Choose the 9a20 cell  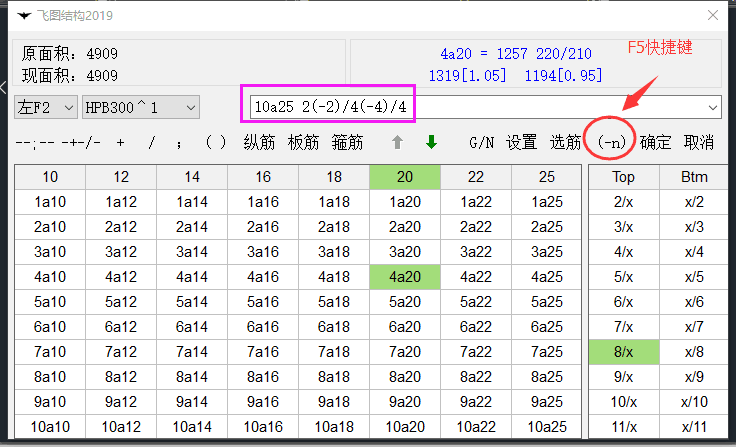tap(405, 402)
